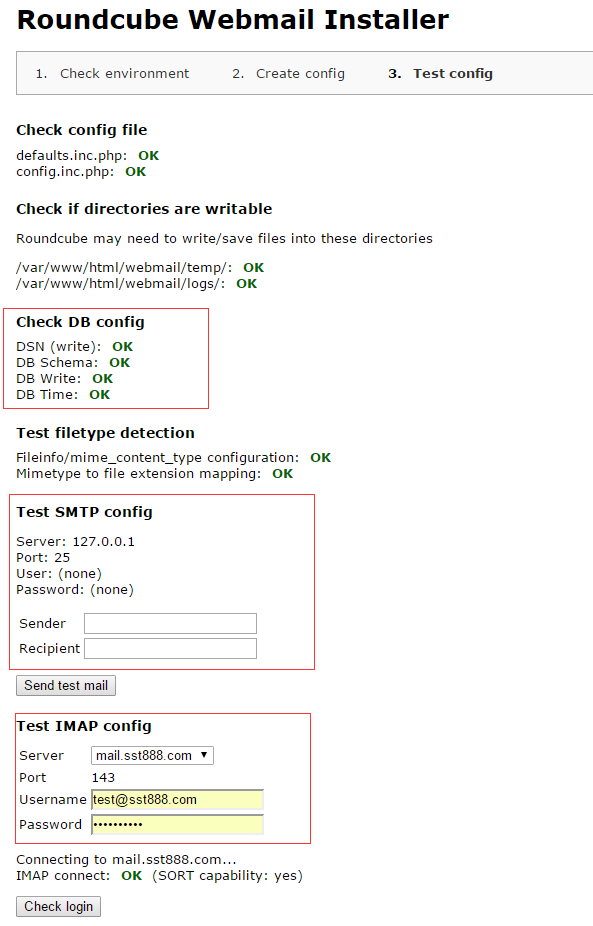Click the Fileinfo/mime_content_type configuration line
The width and height of the screenshot is (593, 926).
174,458
